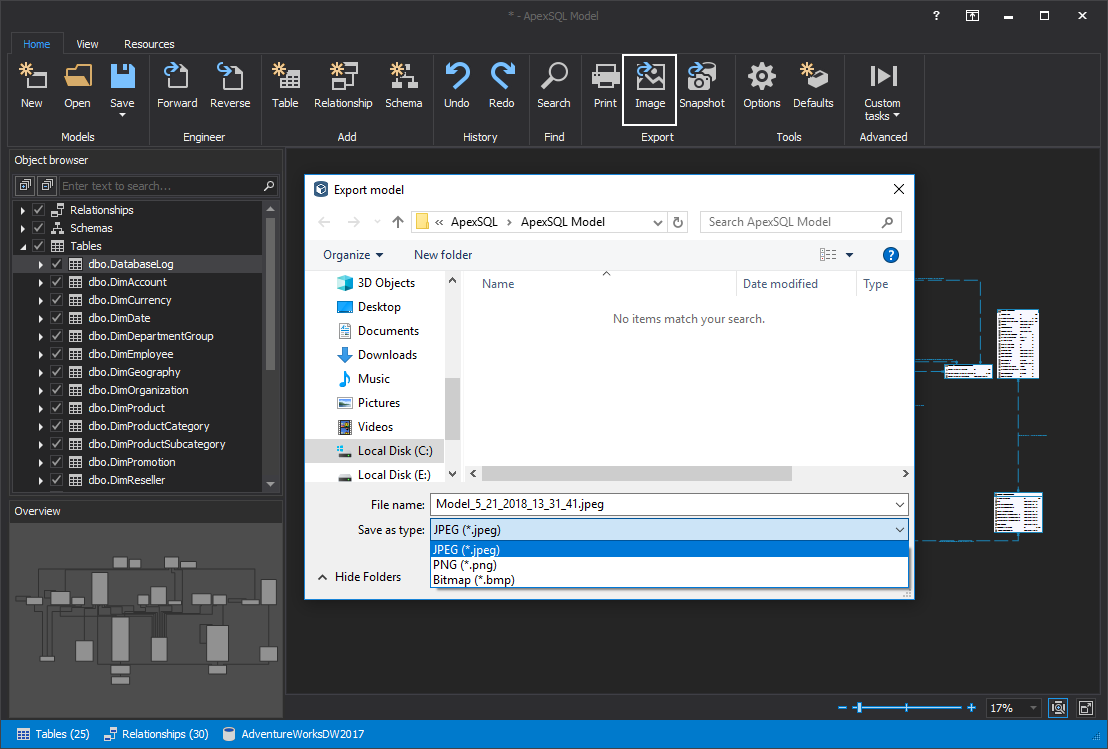
Task: Go up one folder in Export dialog
Action: pos(398,222)
